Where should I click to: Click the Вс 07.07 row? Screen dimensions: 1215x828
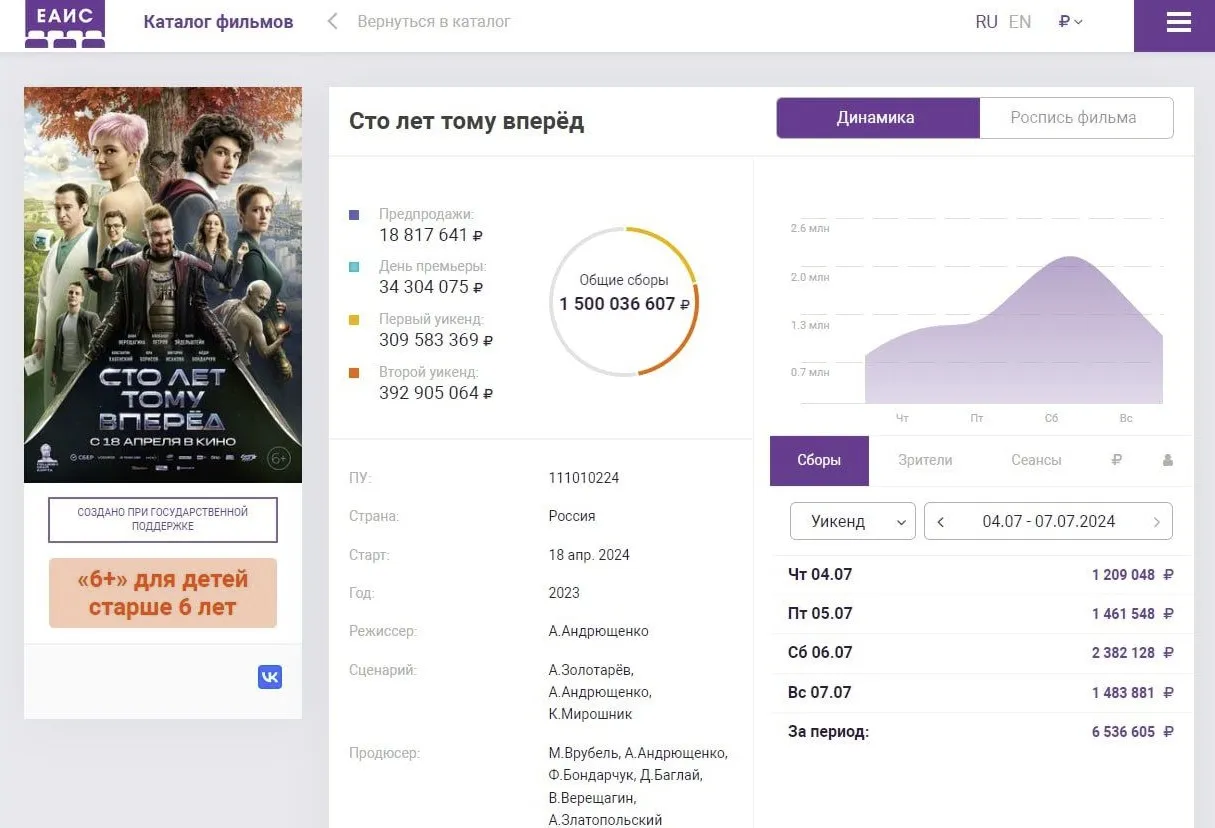[981, 692]
